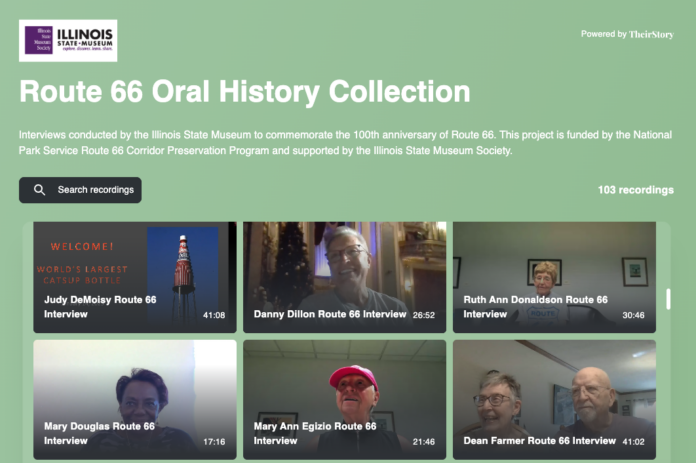Click the 30:46 duration on Ruth Ann Donaldson card
The image size is (696, 463).
(x=633, y=315)
